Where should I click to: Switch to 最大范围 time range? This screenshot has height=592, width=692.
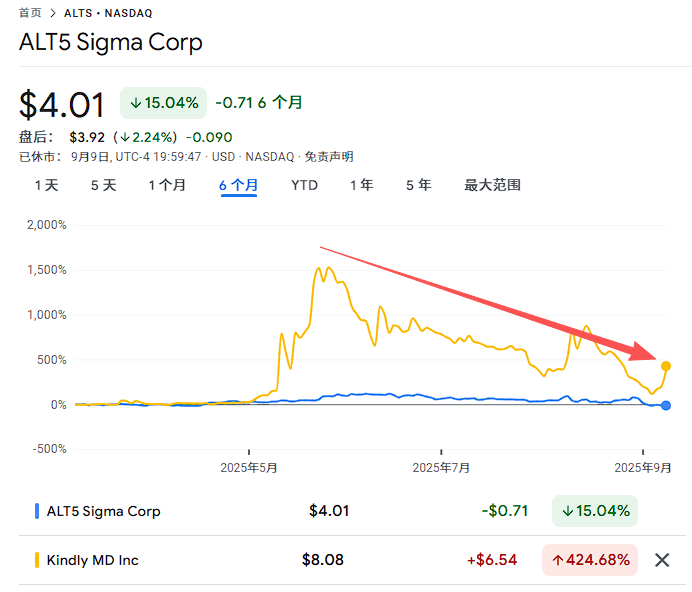coord(492,185)
